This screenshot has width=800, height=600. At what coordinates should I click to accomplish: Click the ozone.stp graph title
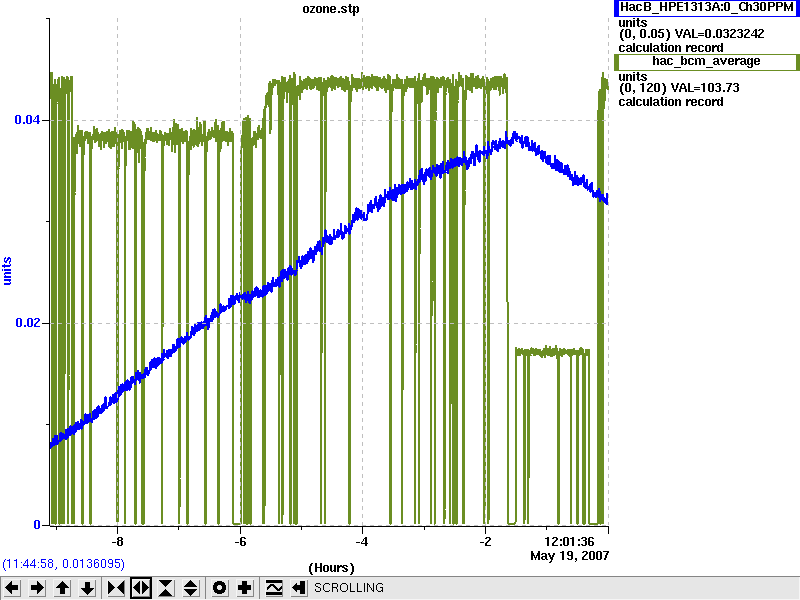pos(331,9)
